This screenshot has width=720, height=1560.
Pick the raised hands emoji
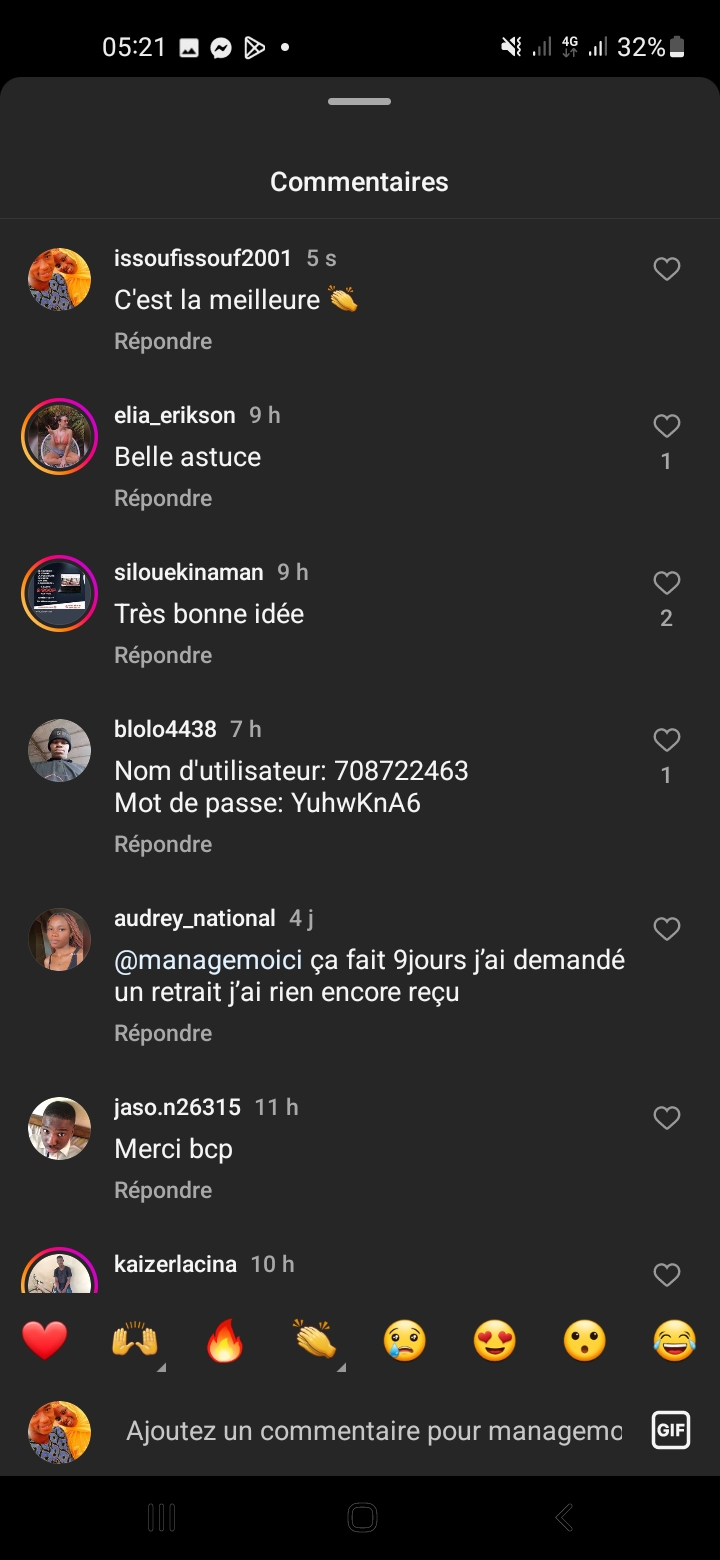tap(135, 1341)
